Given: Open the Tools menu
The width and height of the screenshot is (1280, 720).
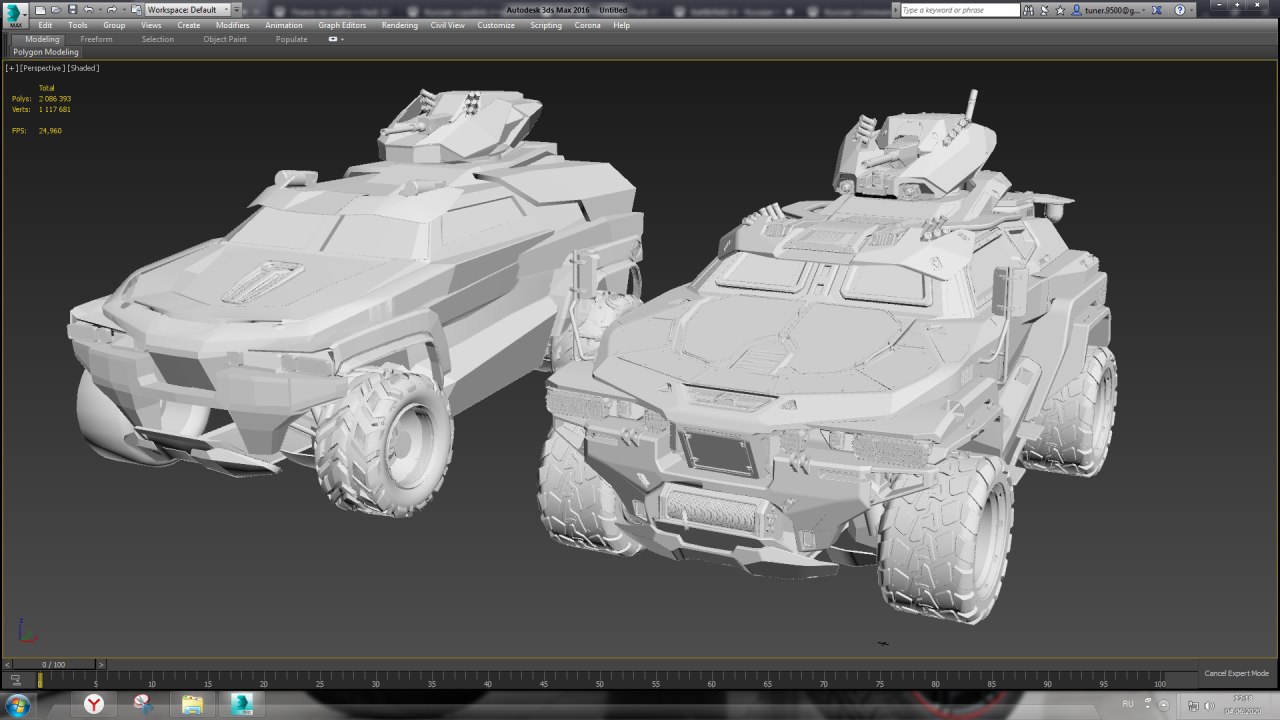Looking at the screenshot, I should click(x=78, y=25).
